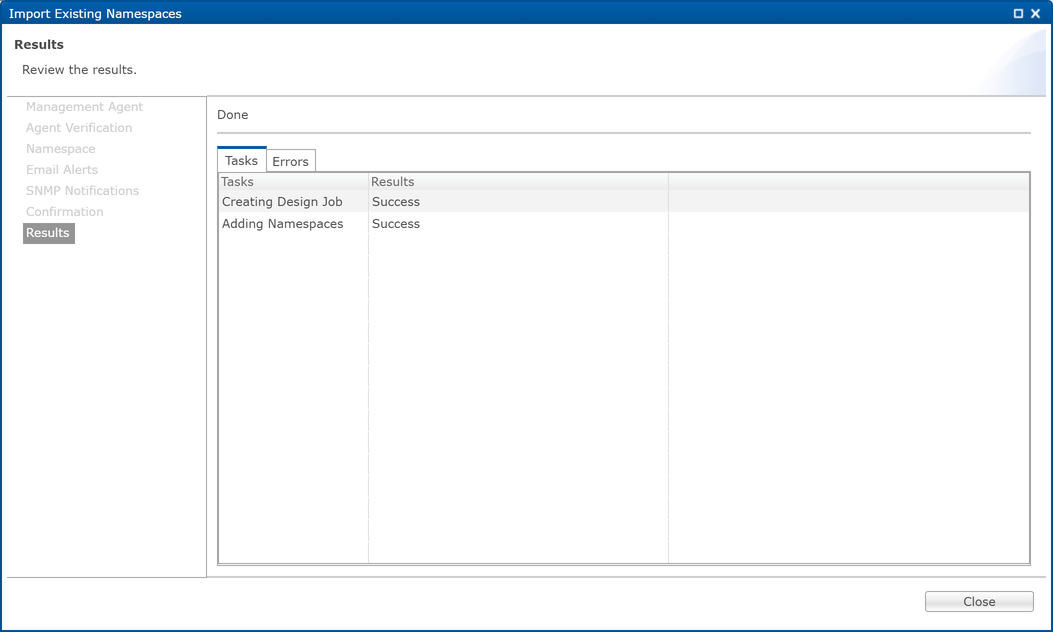This screenshot has height=632, width=1053.
Task: Maximize the Import Existing Namespaces dialog
Action: pos(1018,13)
